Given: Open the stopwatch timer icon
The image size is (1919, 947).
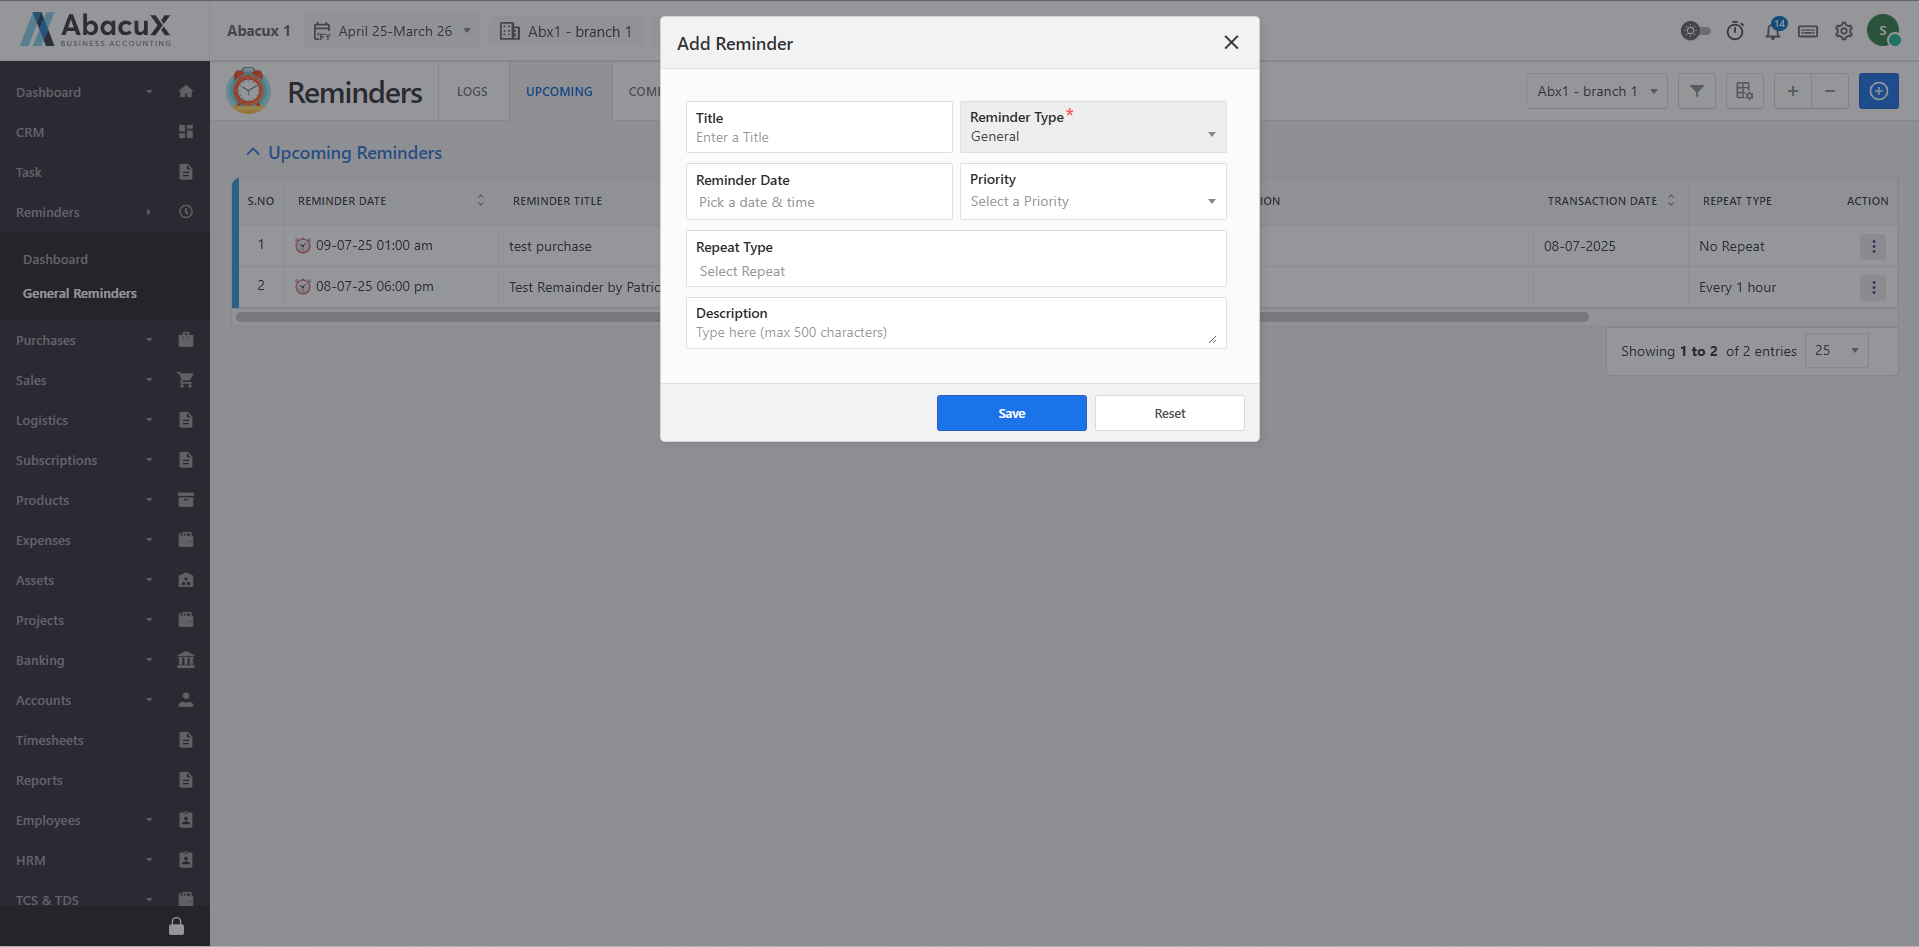Looking at the screenshot, I should 1735,31.
